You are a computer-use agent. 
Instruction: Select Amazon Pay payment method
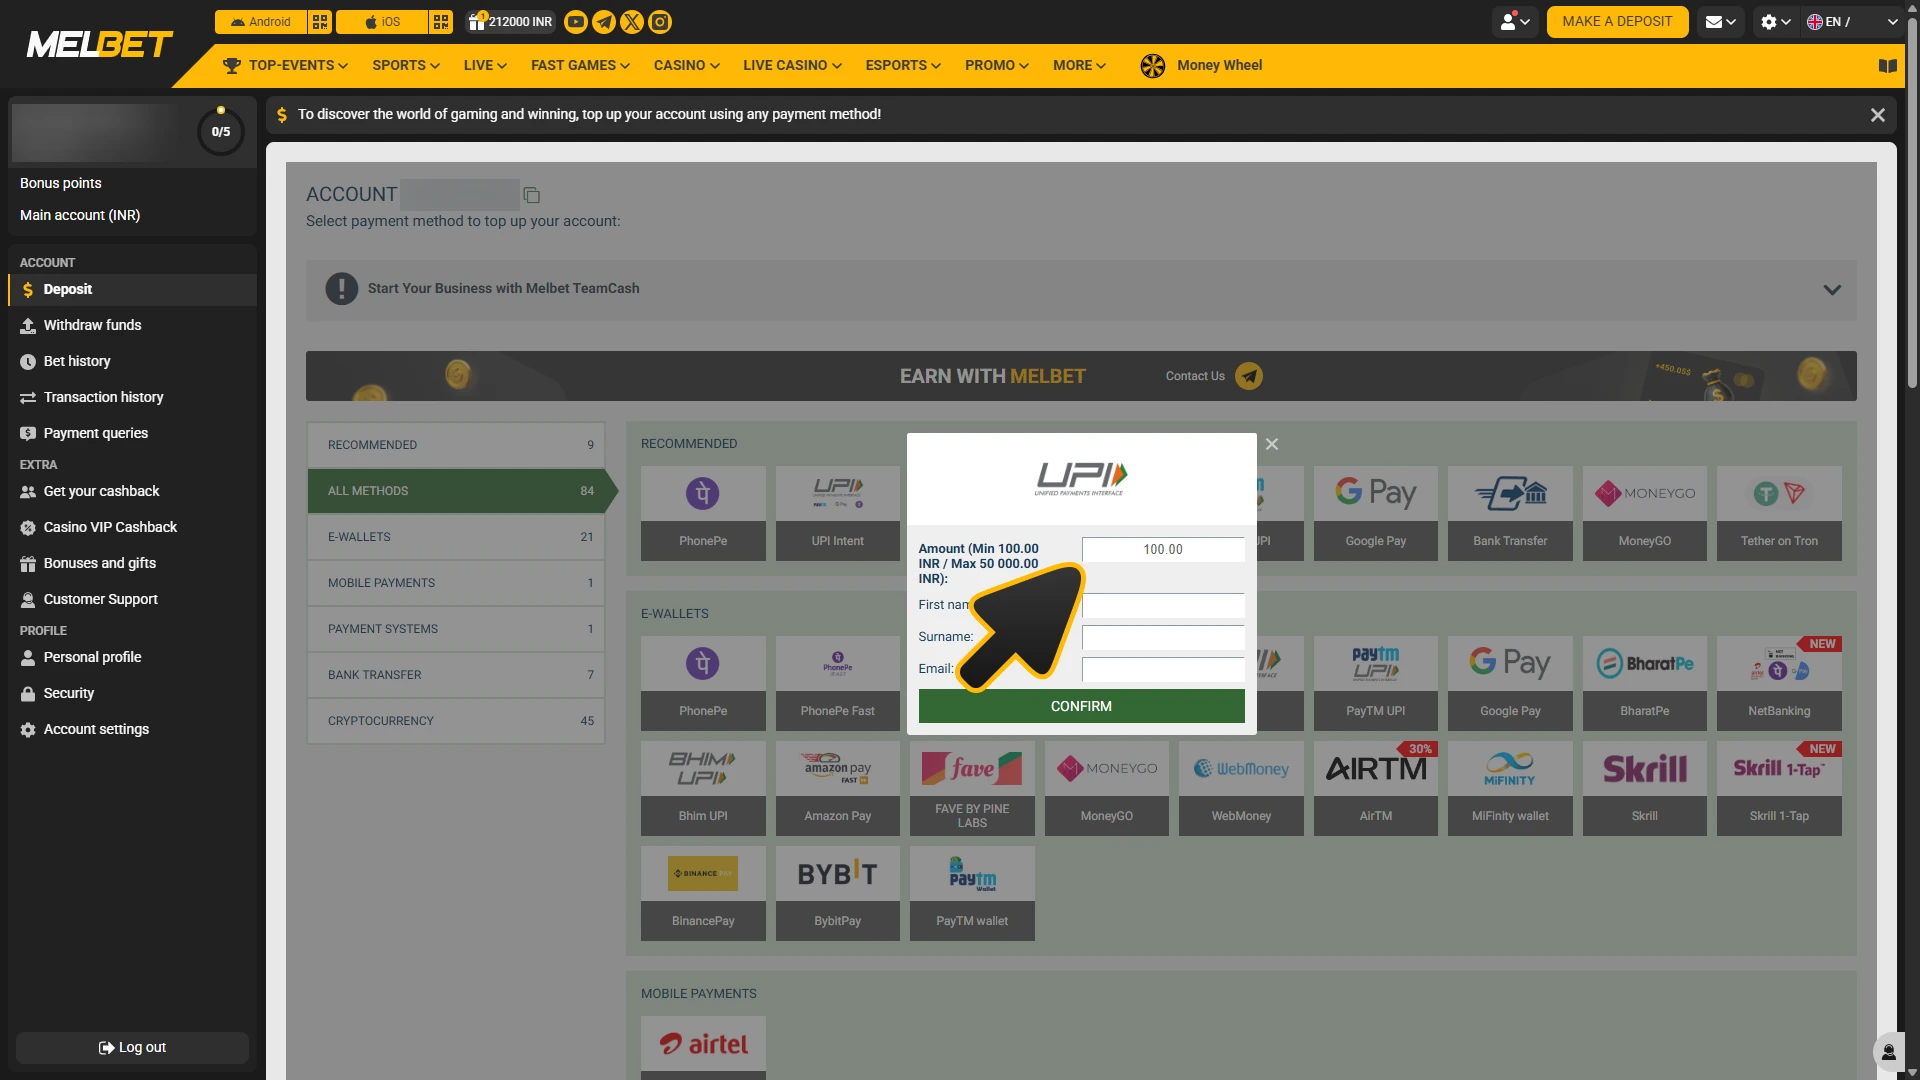(x=838, y=788)
